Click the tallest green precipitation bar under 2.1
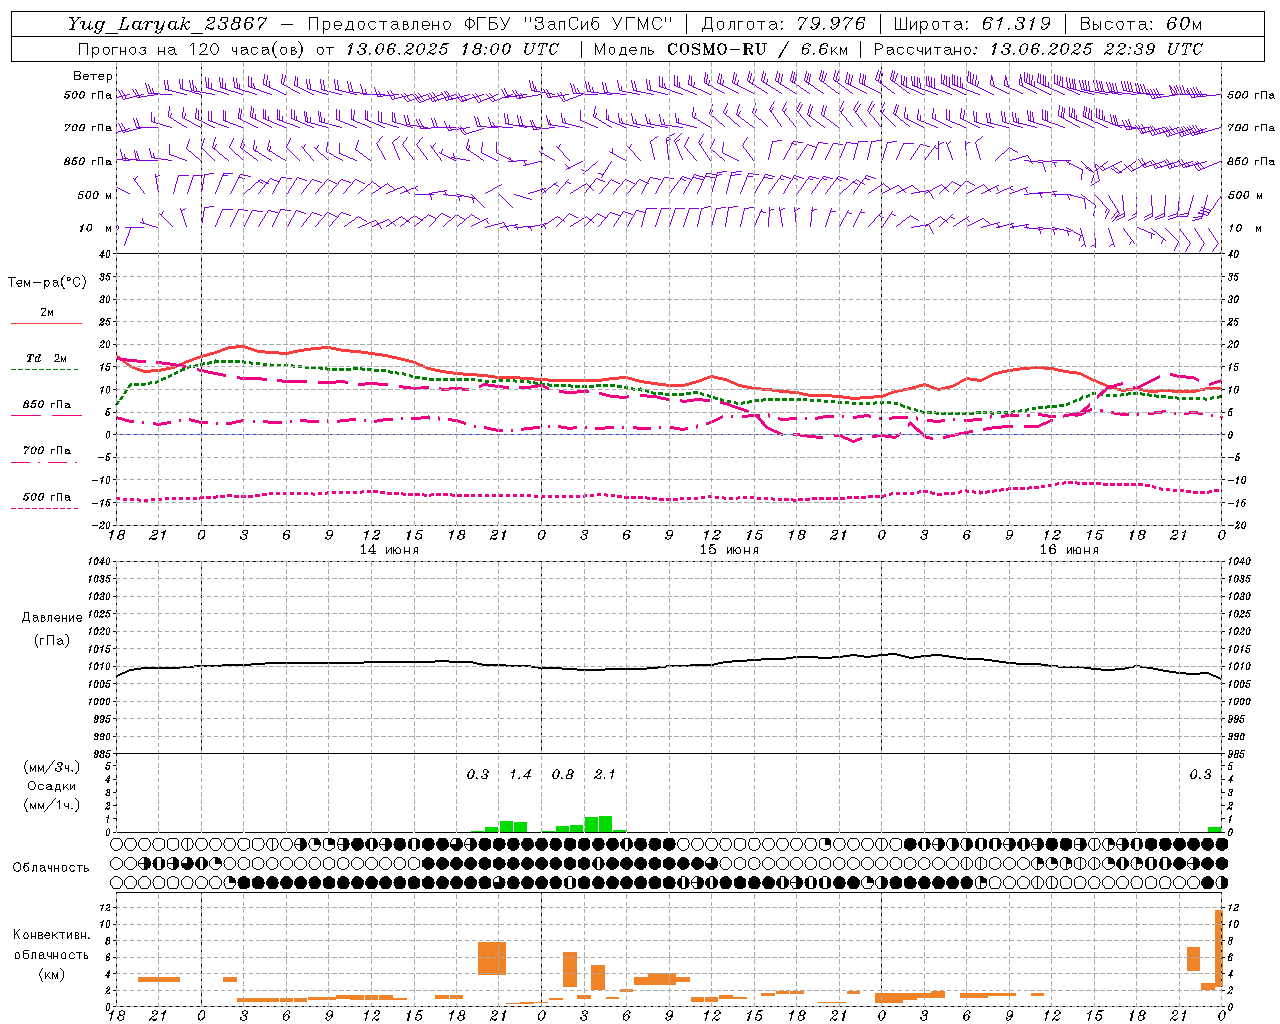This screenshot has height=1024, width=1280. tap(605, 824)
